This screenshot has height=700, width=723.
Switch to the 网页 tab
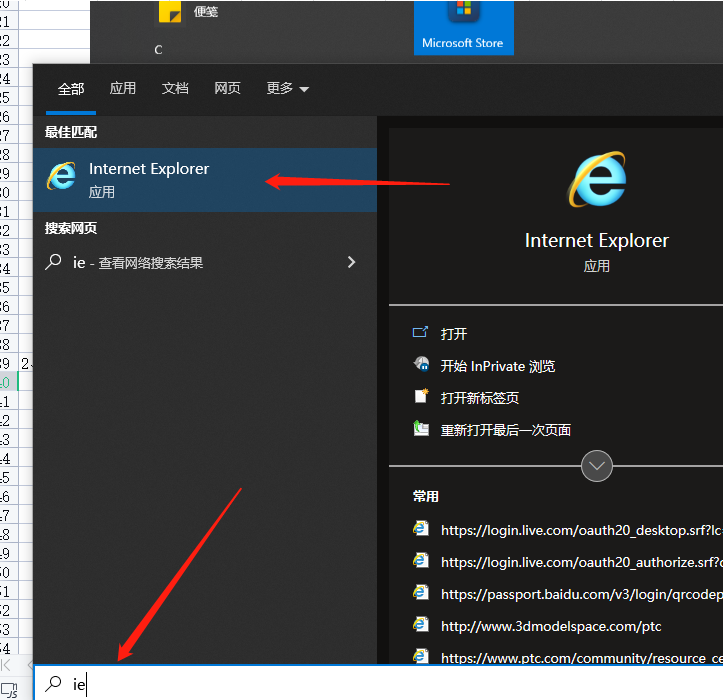pyautogui.click(x=227, y=88)
